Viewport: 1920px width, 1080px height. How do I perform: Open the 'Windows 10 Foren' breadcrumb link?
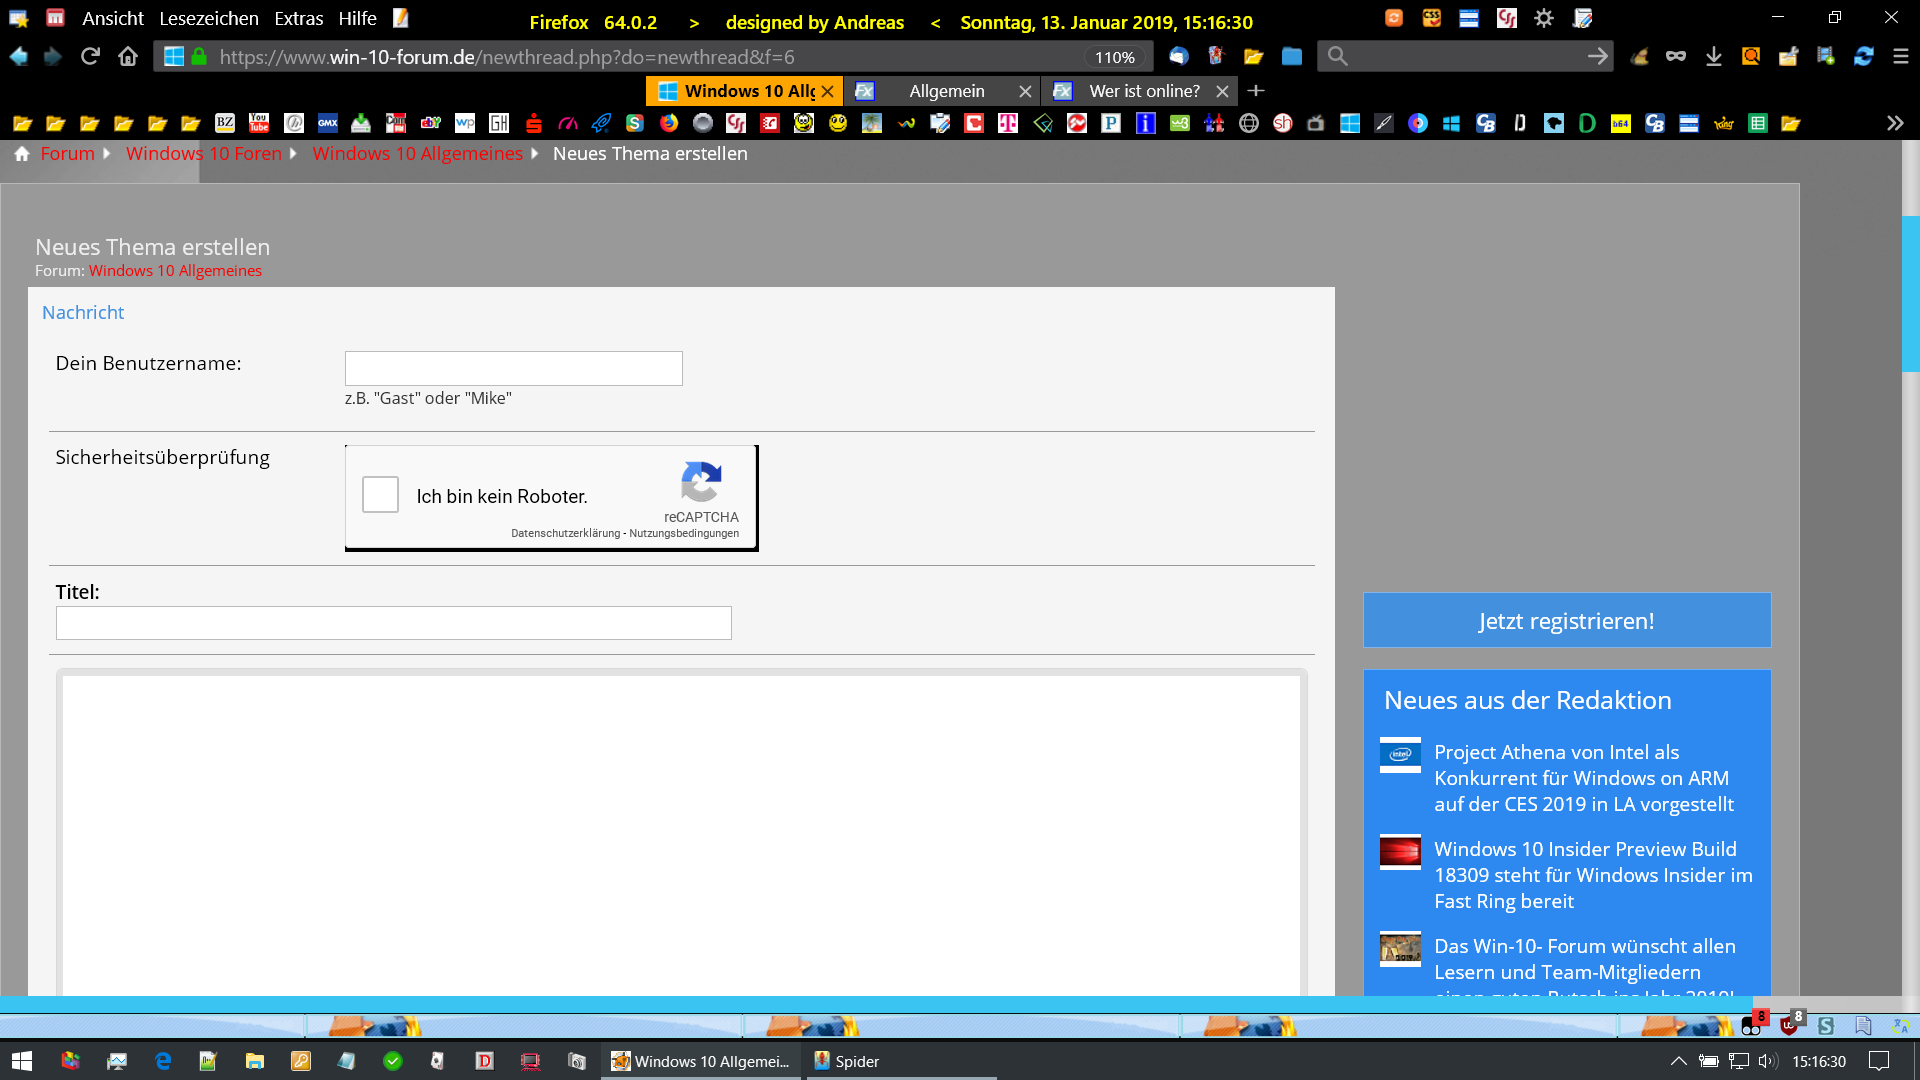tap(204, 154)
